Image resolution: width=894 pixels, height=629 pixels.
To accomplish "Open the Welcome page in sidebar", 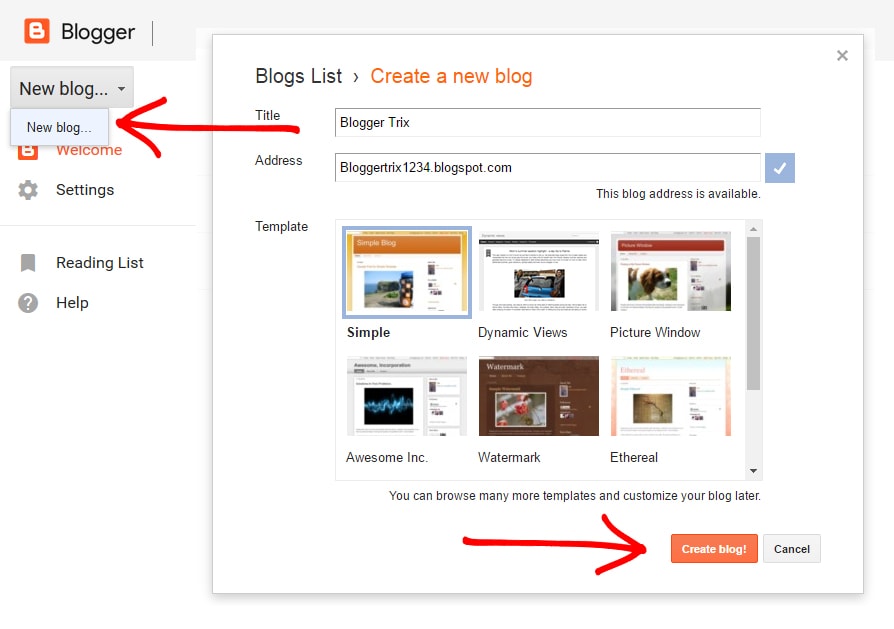I will coord(89,150).
